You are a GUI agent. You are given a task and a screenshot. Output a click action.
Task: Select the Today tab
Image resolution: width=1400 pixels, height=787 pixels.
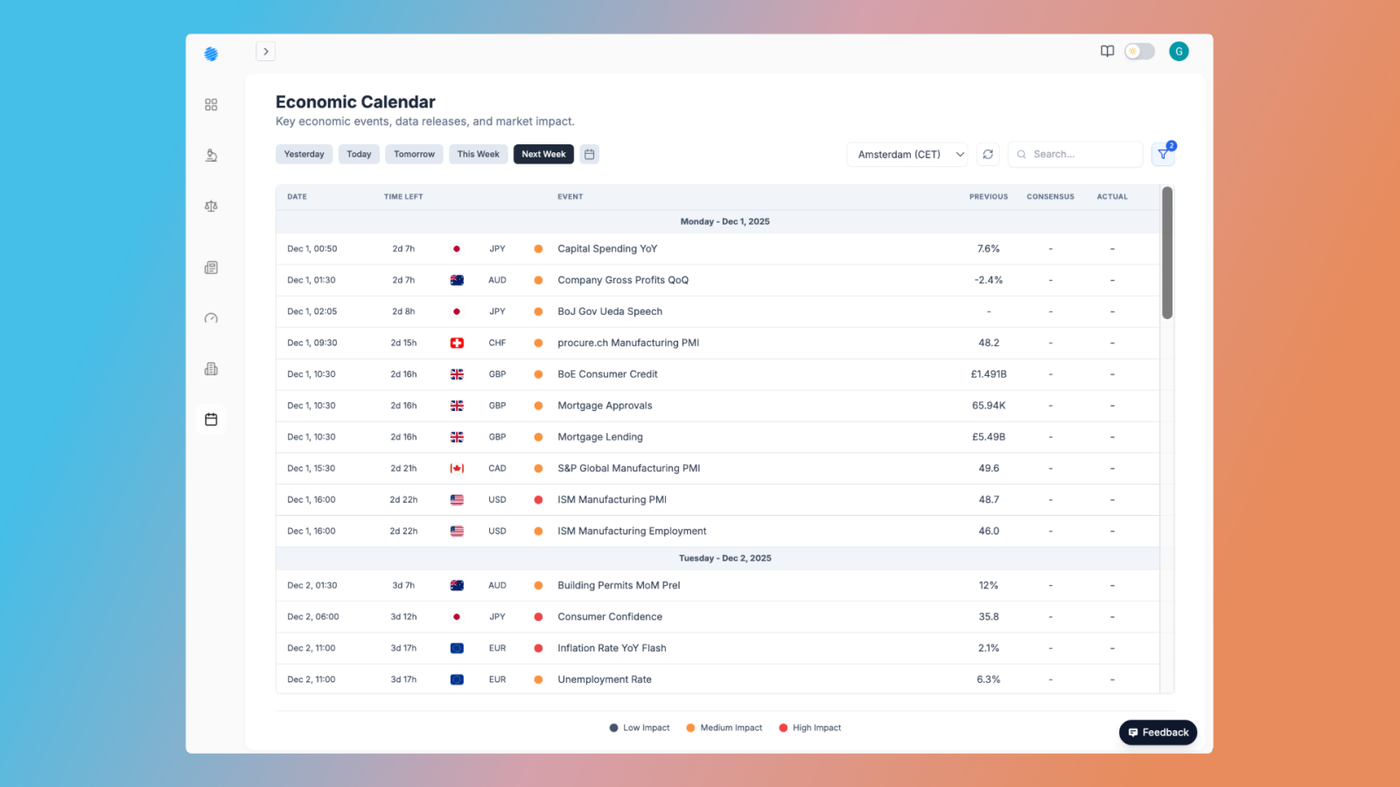click(359, 154)
